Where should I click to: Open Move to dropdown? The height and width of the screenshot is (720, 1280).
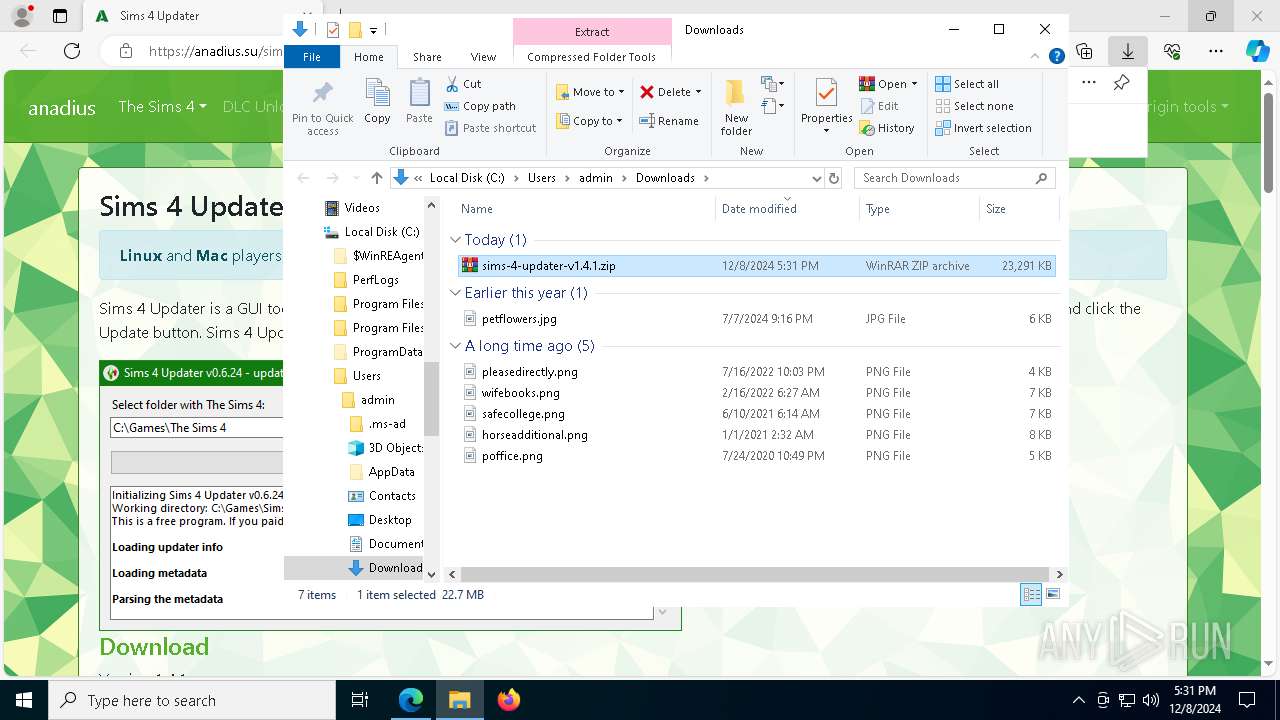[x=590, y=92]
